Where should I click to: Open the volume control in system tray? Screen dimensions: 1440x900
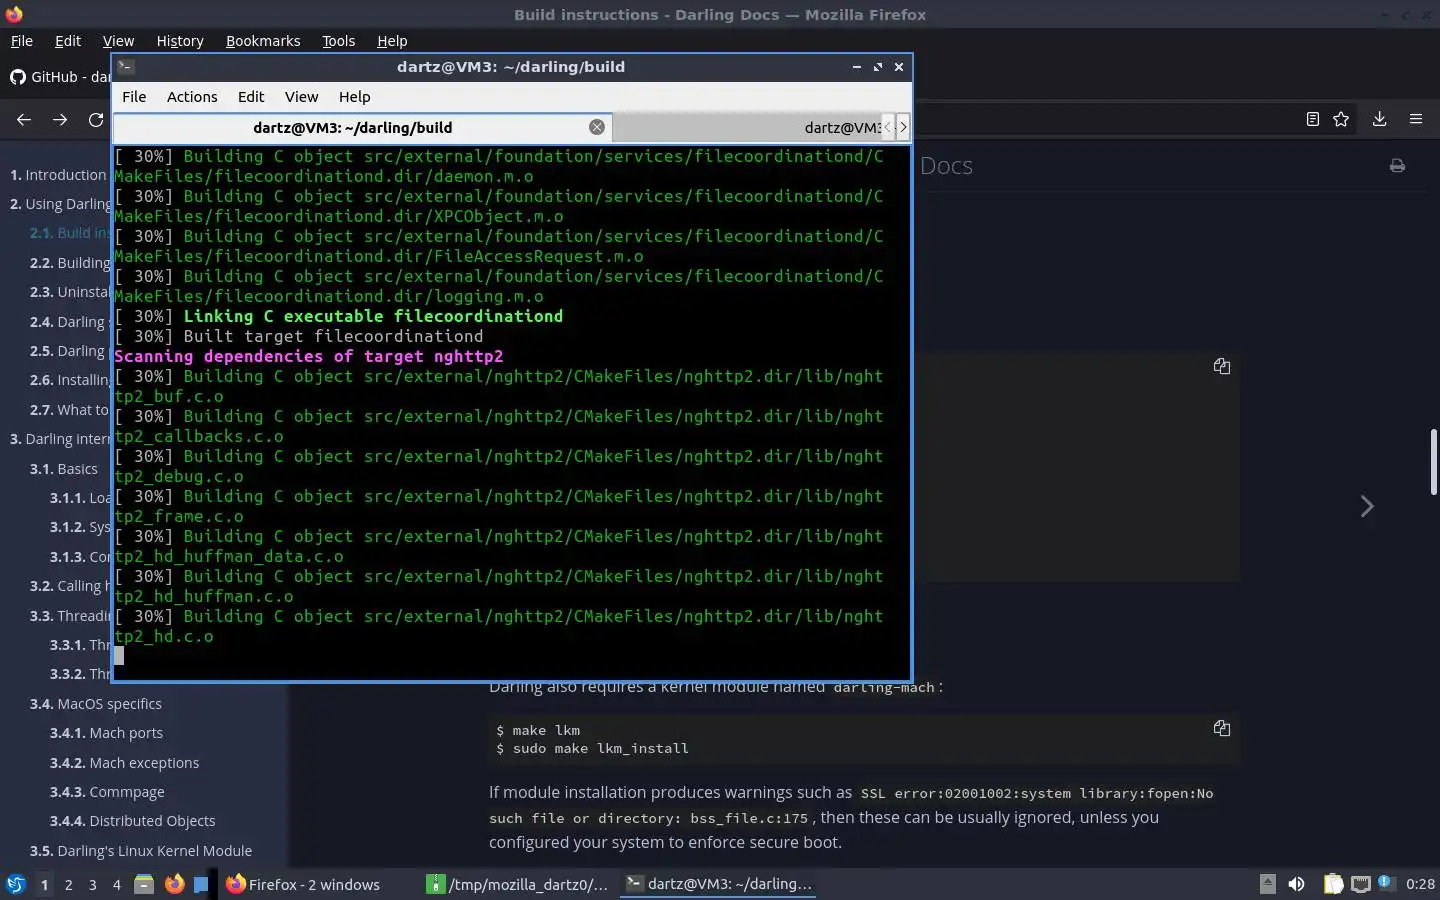[1297, 884]
